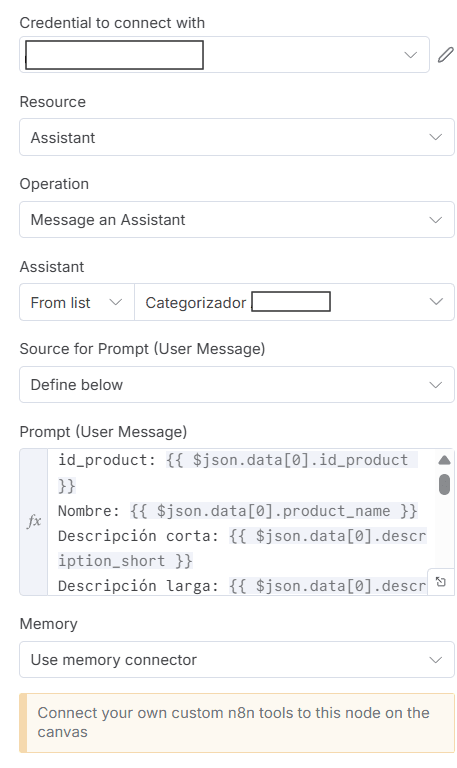The width and height of the screenshot is (457, 768).
Task: Click the chevron in the Resource field
Action: [435, 137]
